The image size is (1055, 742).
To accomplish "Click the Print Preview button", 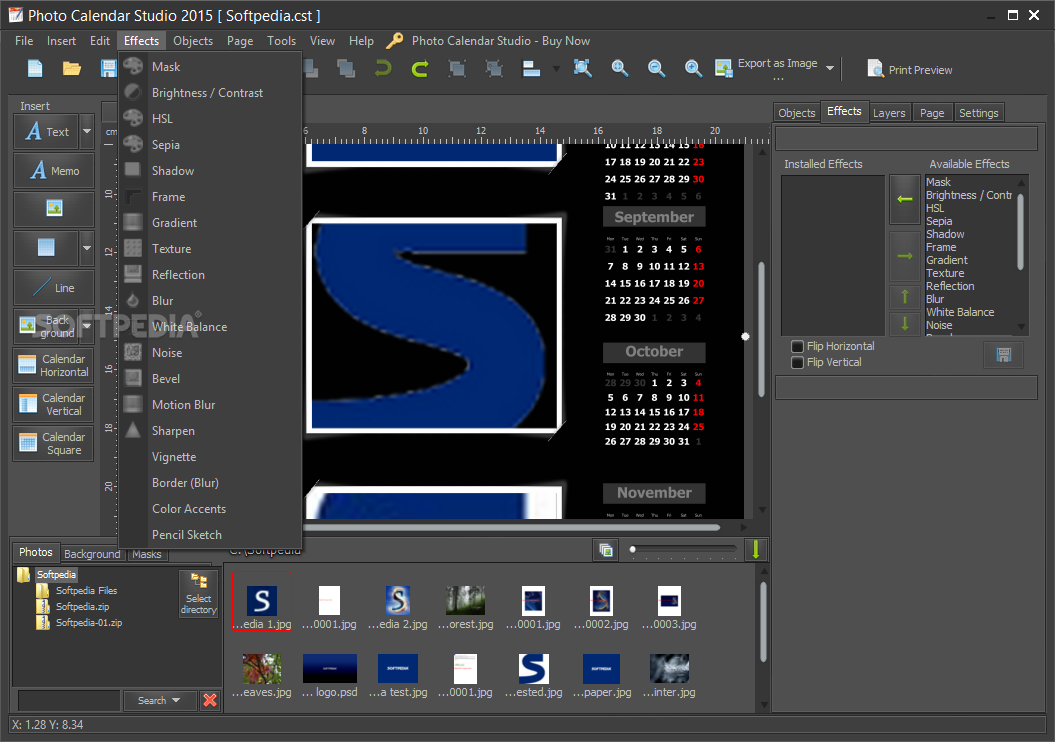I will (x=909, y=70).
